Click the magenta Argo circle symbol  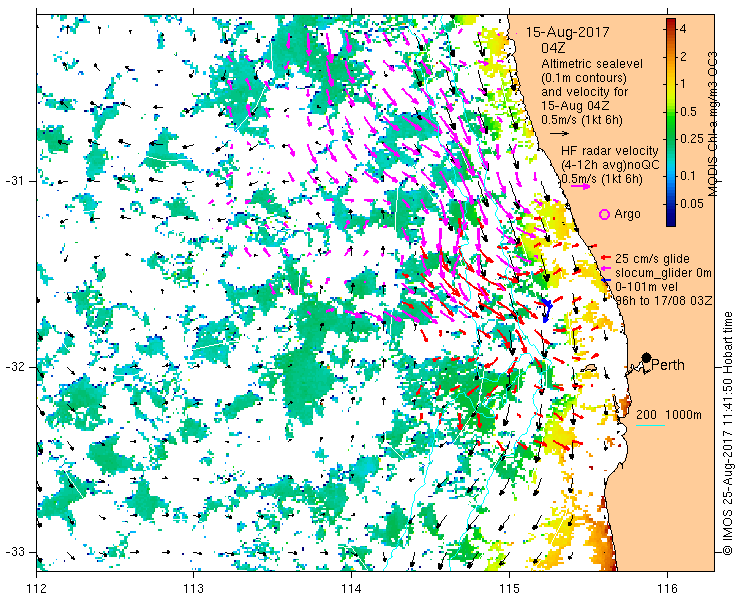pyautogui.click(x=604, y=214)
